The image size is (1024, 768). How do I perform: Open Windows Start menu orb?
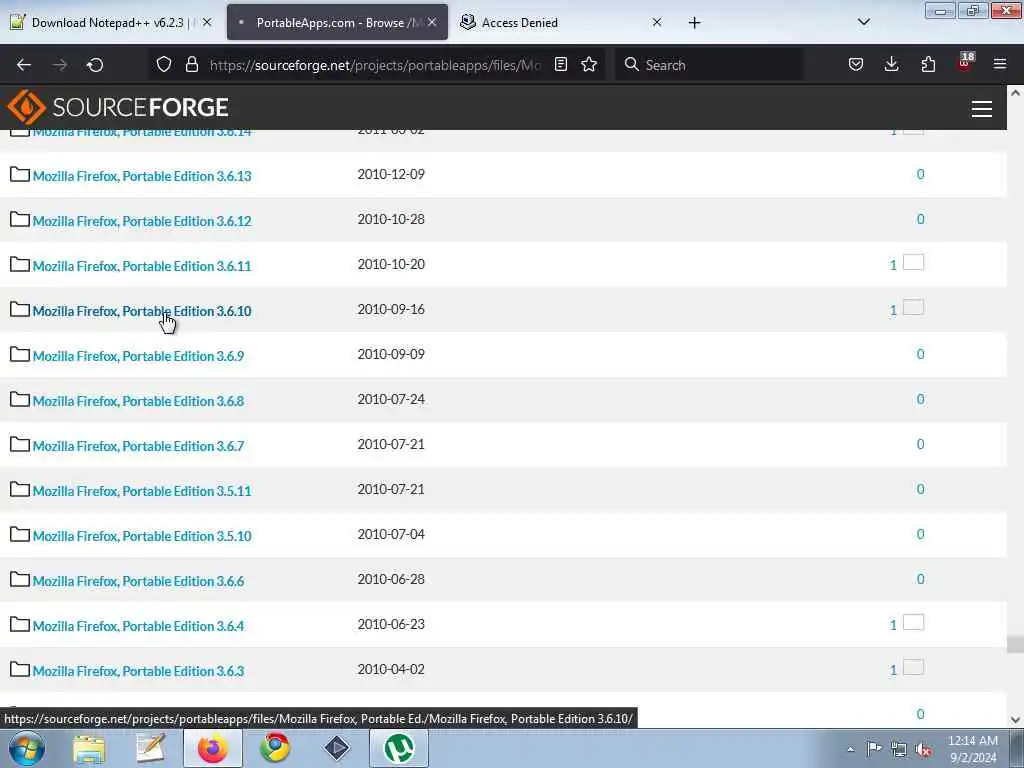click(27, 748)
